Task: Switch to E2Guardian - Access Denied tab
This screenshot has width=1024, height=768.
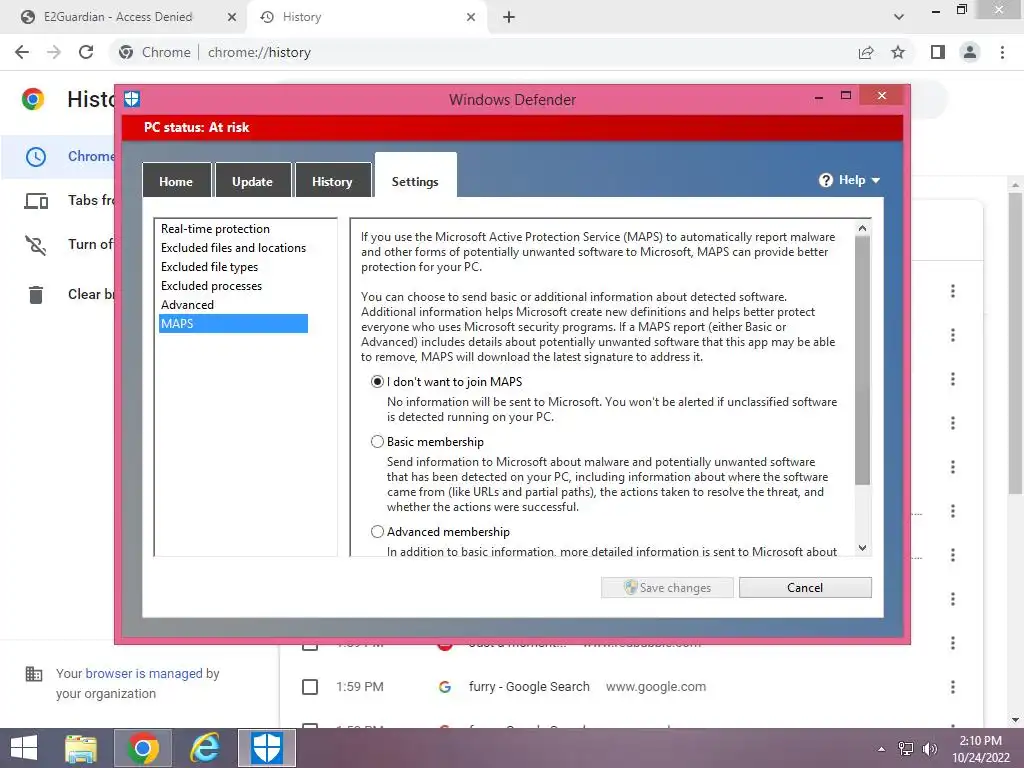Action: [118, 17]
